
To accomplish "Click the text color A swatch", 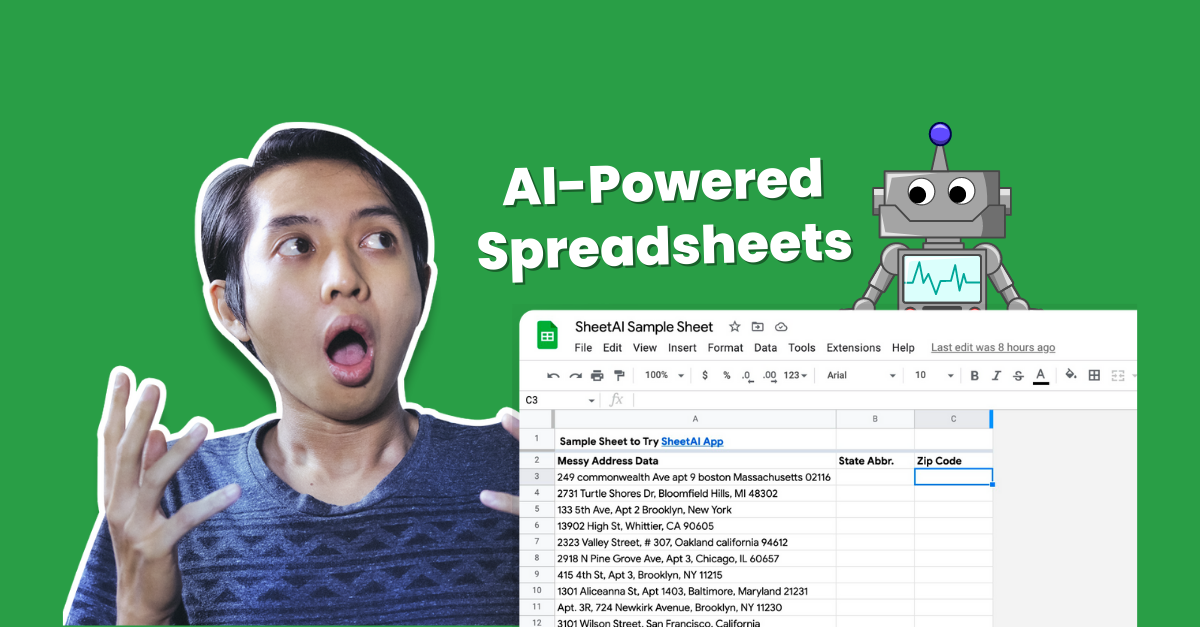I will click(x=1040, y=376).
